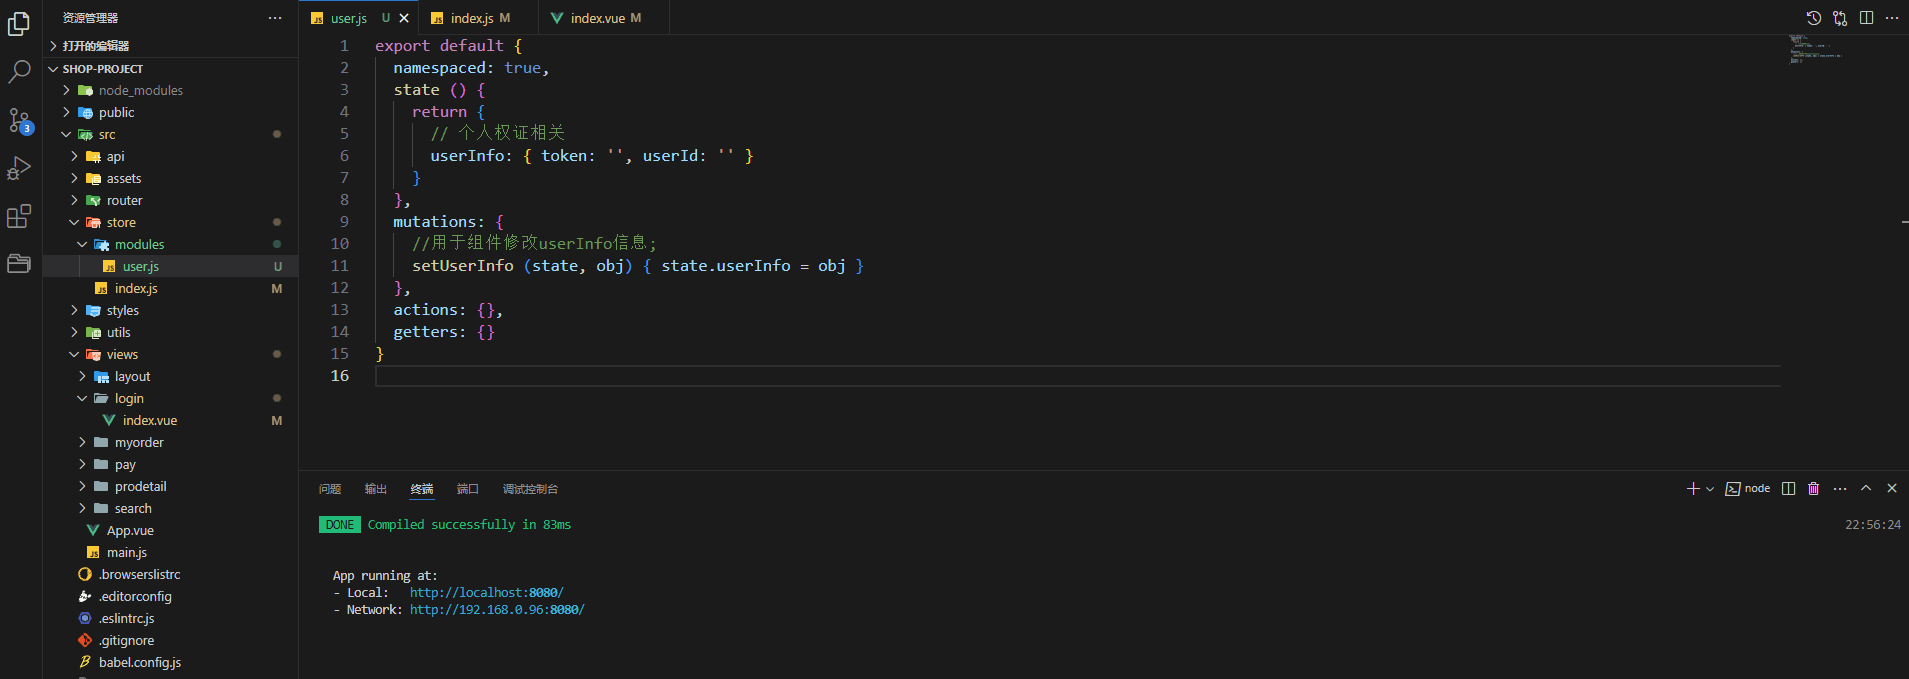Expand the node_modules folder
The height and width of the screenshot is (679, 1909).
(x=170, y=90)
